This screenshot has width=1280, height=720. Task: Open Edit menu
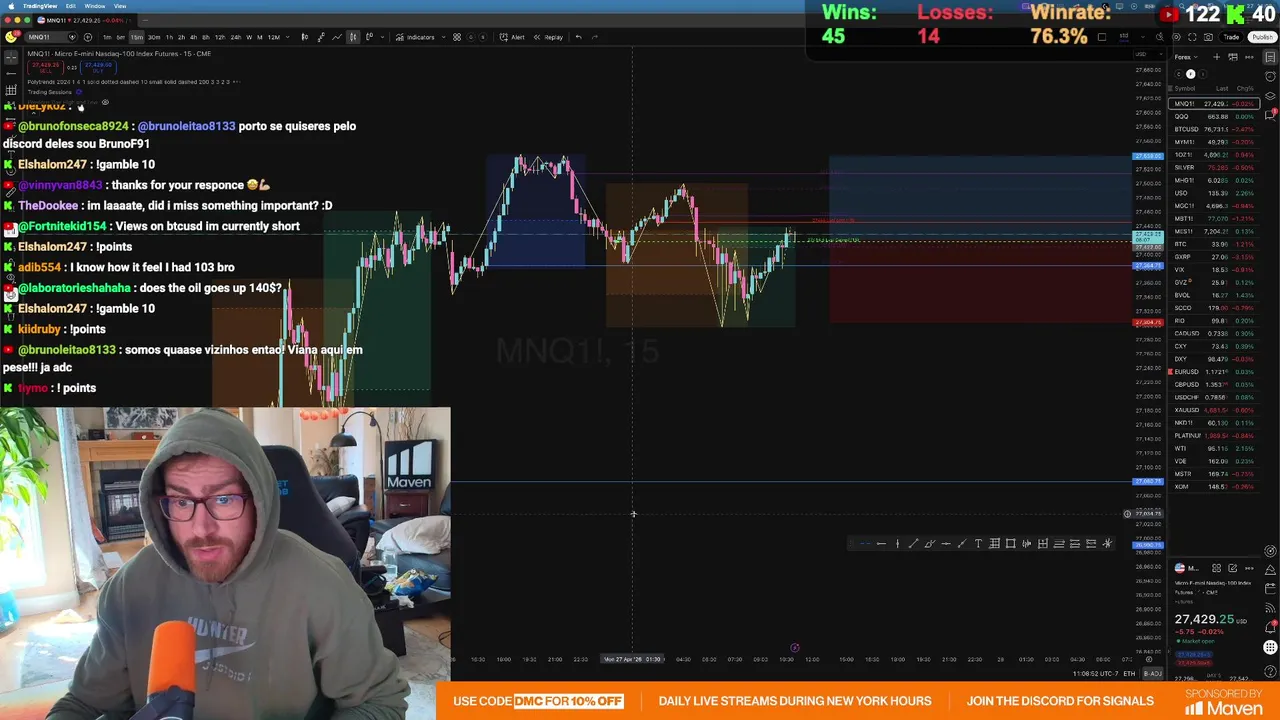(71, 6)
